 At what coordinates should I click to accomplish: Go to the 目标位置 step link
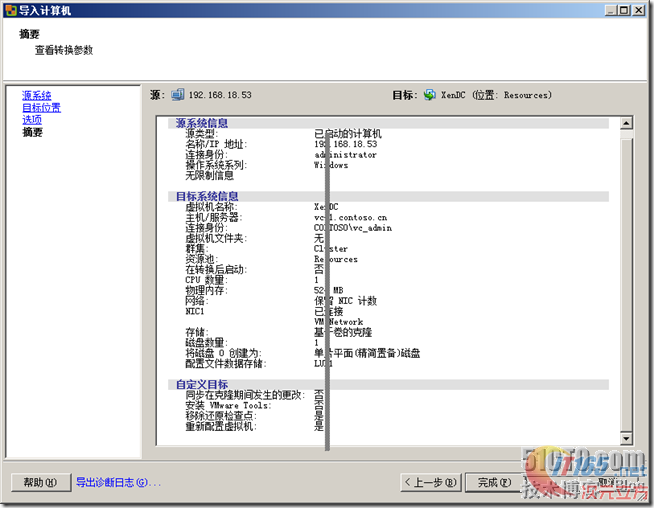point(41,108)
